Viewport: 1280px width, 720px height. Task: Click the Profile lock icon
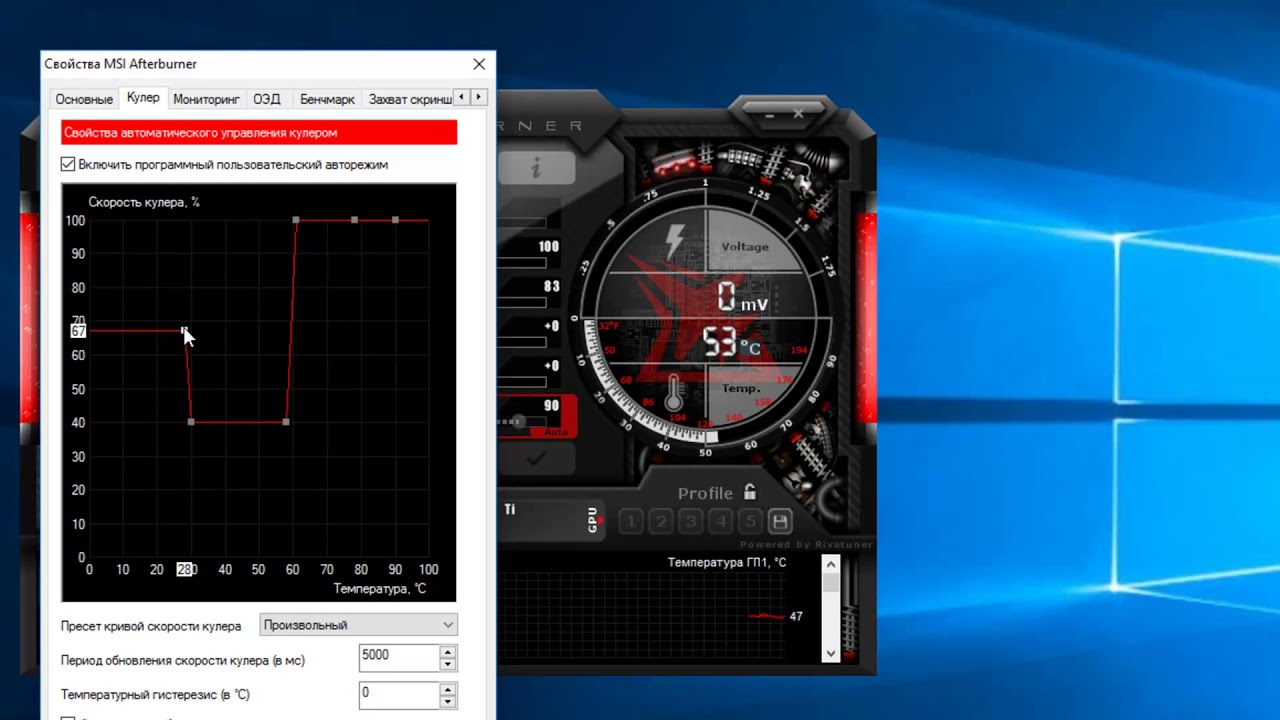pyautogui.click(x=750, y=491)
